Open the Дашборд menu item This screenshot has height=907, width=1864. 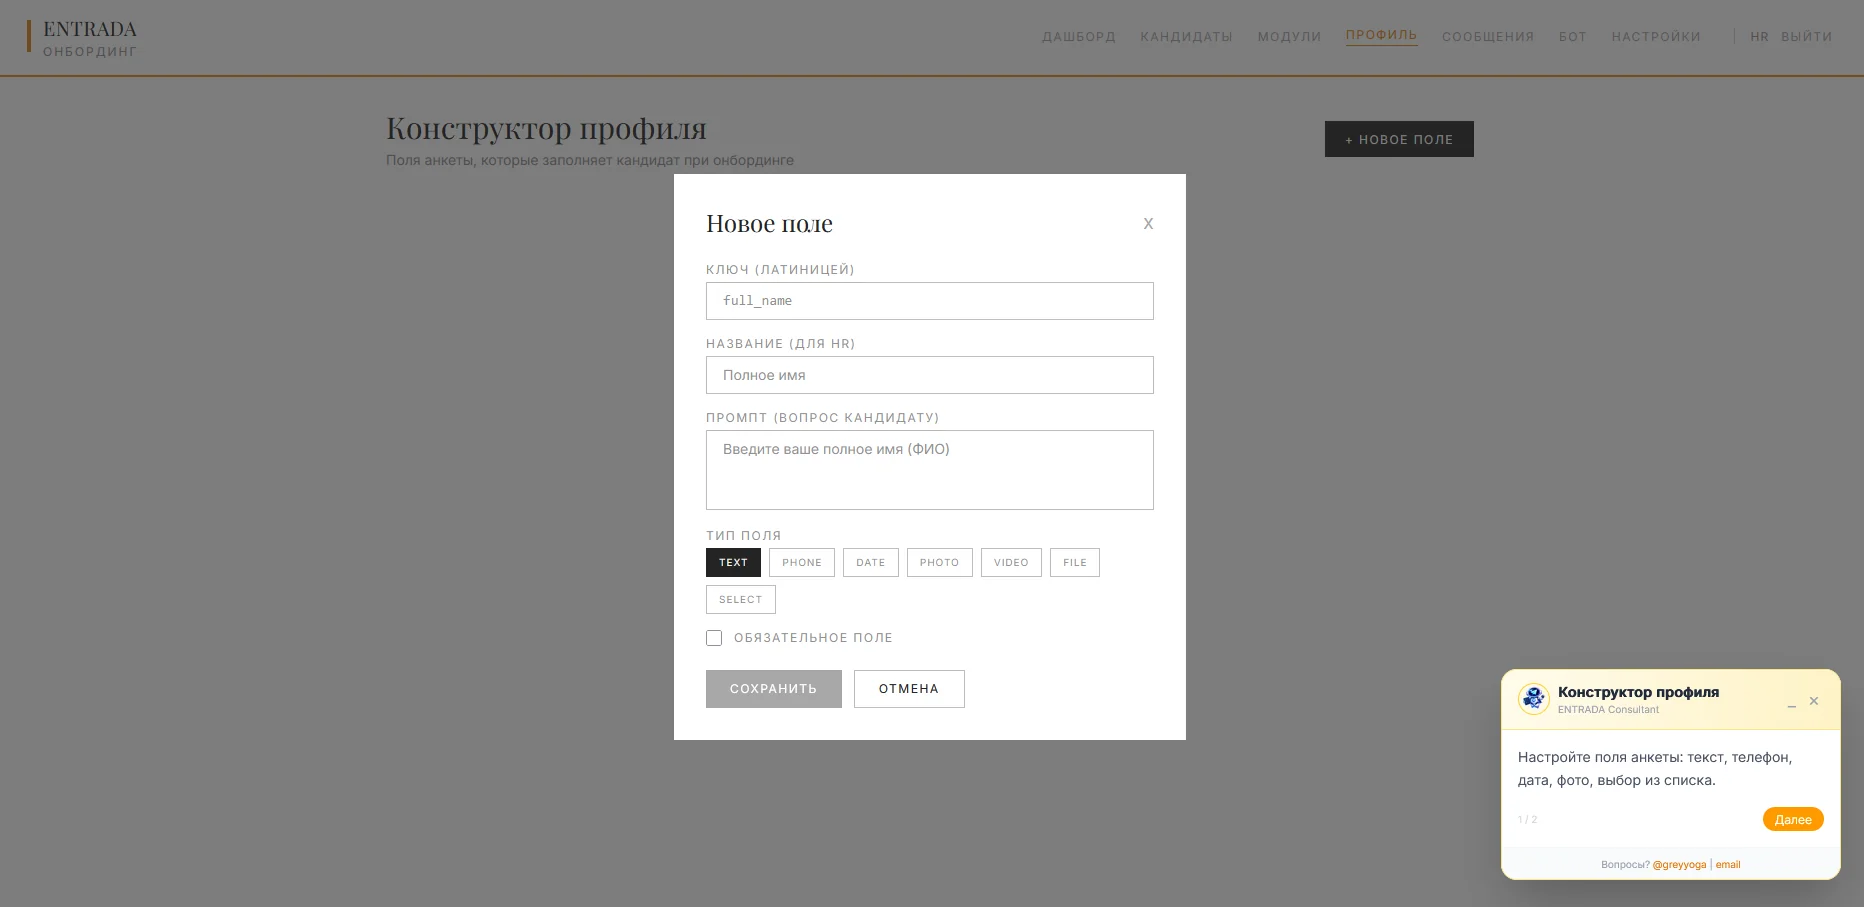(x=1079, y=37)
